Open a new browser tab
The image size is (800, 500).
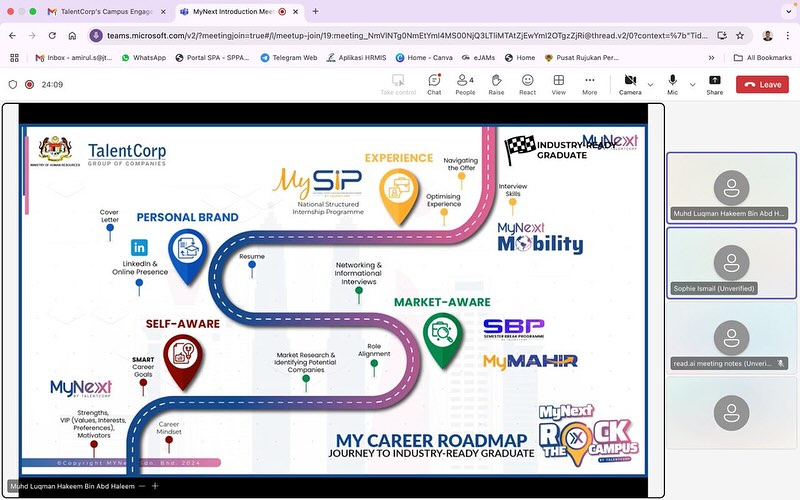point(315,11)
